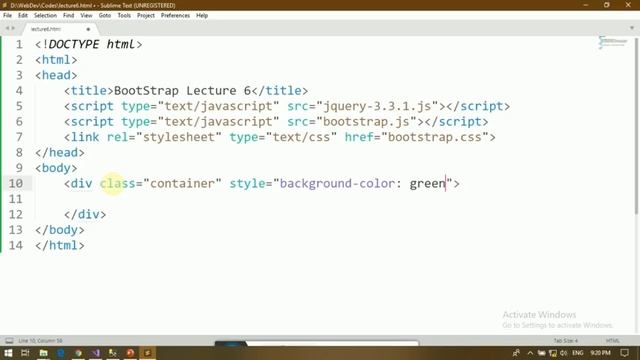This screenshot has width=640, height=360.
Task: Click 'jquery-3.3.1.js' in the code
Action: point(377,106)
